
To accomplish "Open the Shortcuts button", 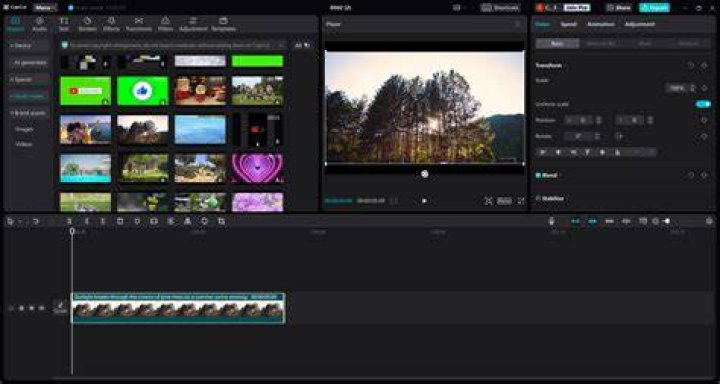I will (501, 8).
